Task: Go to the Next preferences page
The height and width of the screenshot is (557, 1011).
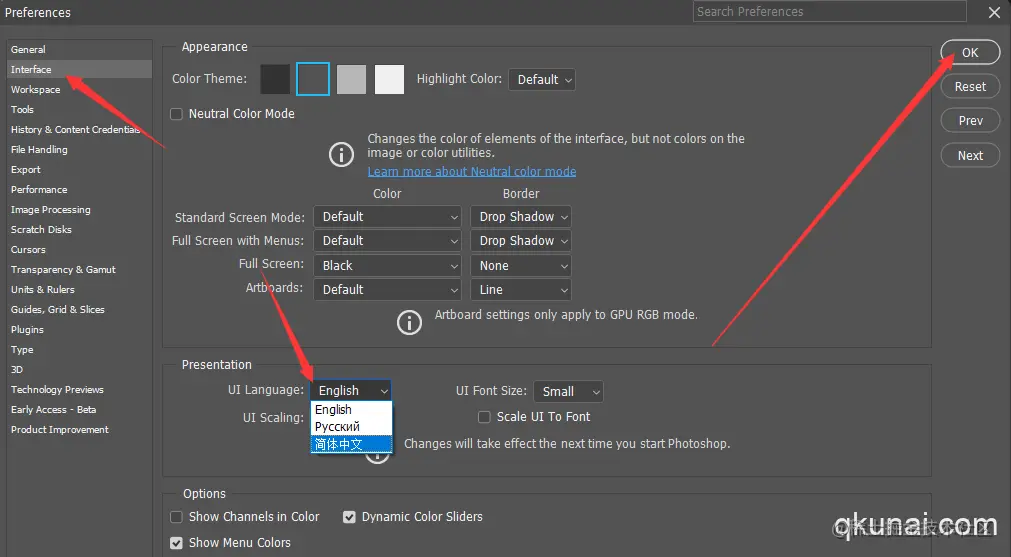Action: tap(970, 155)
